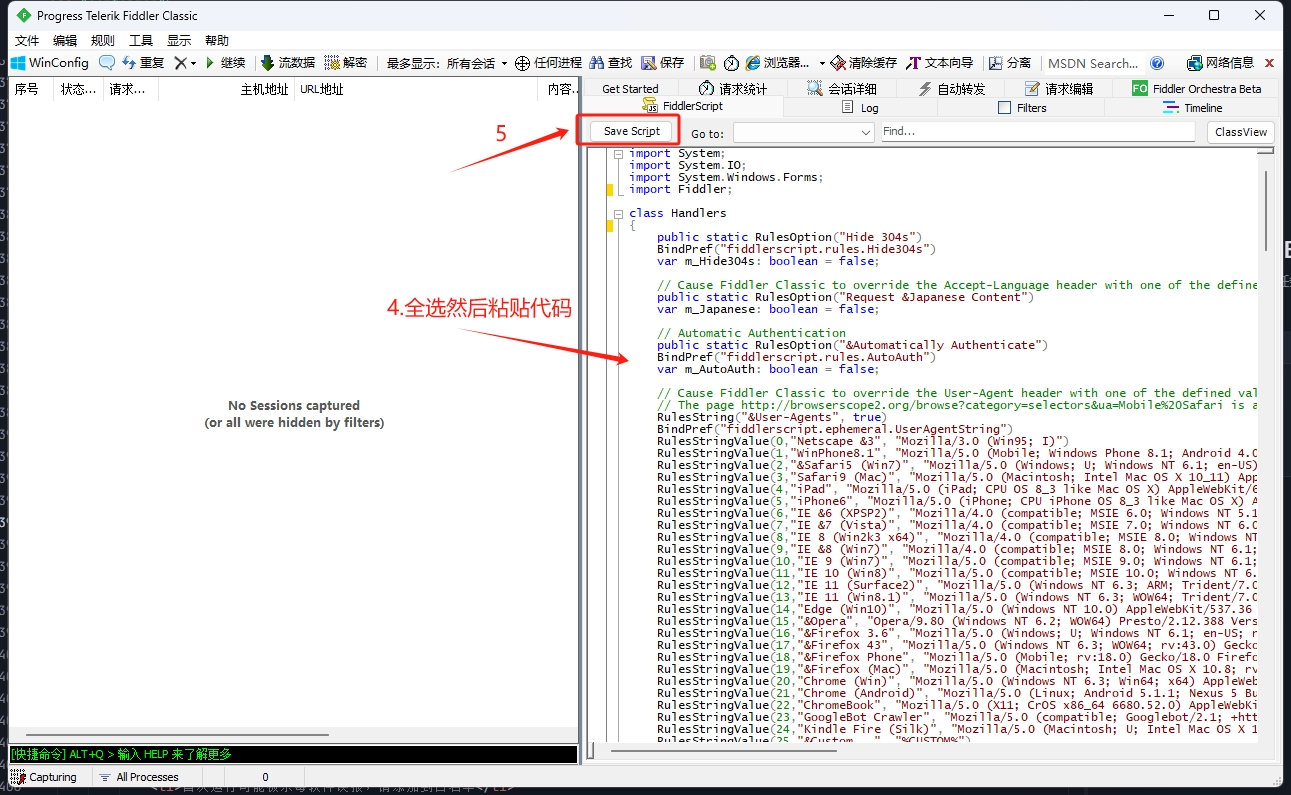Open 查找 find sessions tool

(611, 62)
